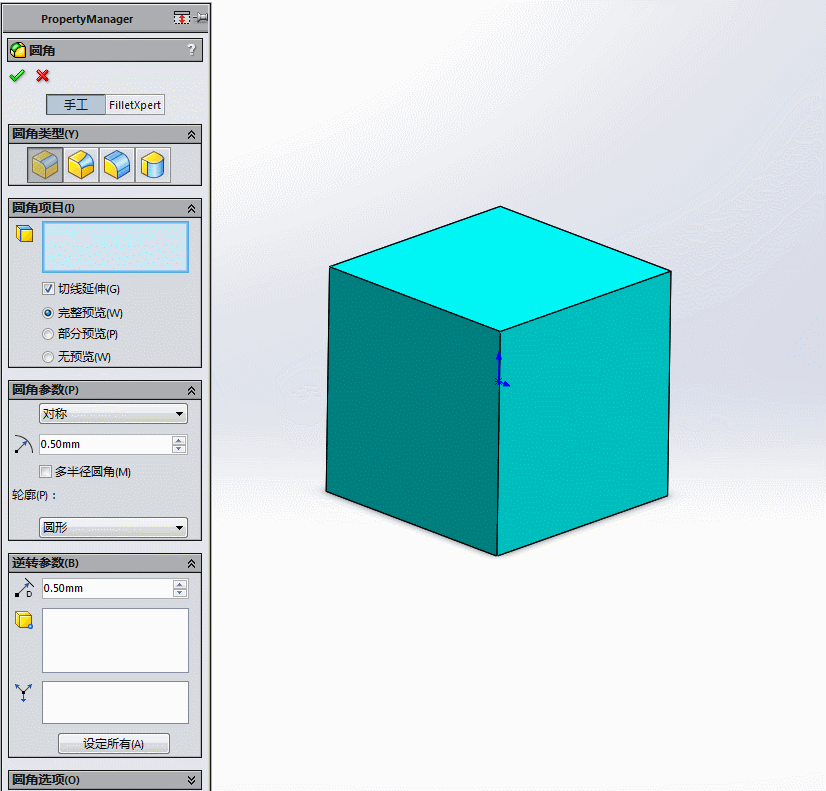Switch to the FilletXpert tab
The height and width of the screenshot is (791, 826).
pos(135,105)
